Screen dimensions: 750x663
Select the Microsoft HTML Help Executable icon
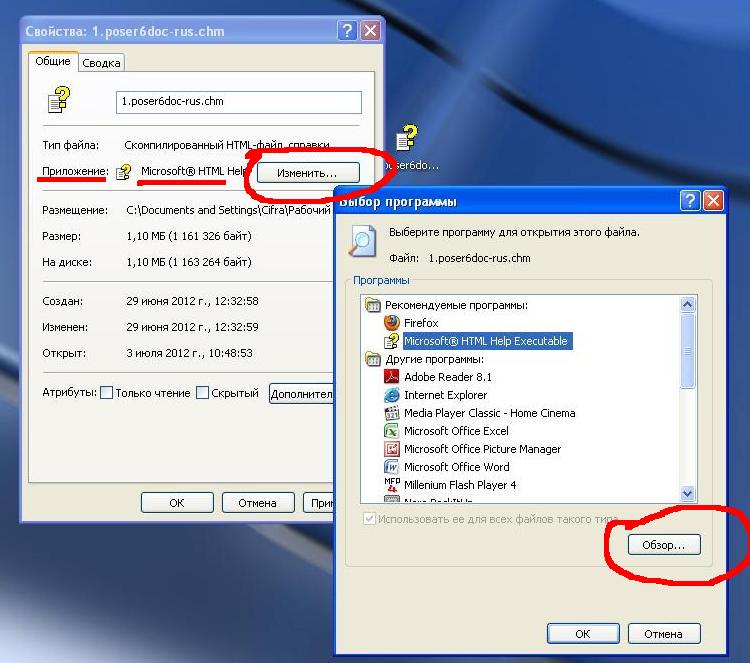click(x=392, y=341)
